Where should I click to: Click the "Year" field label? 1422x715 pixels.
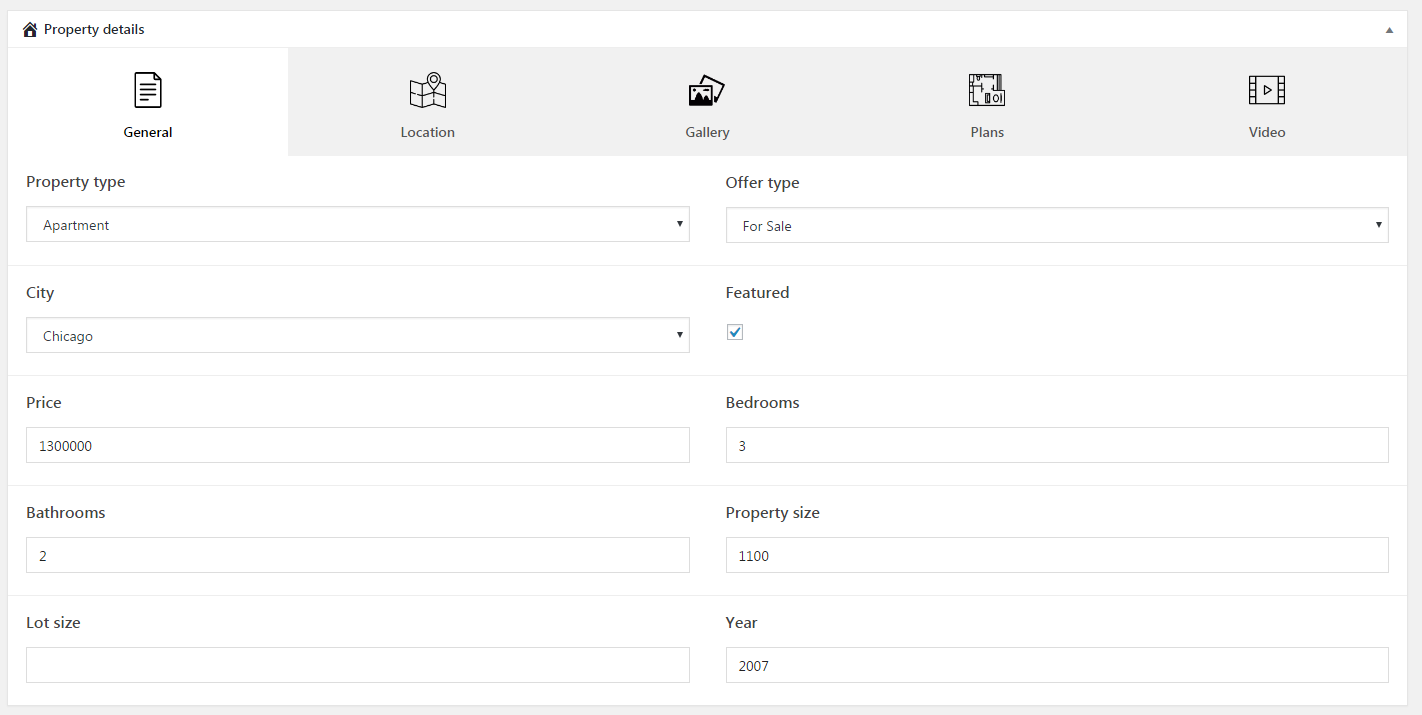click(x=742, y=623)
